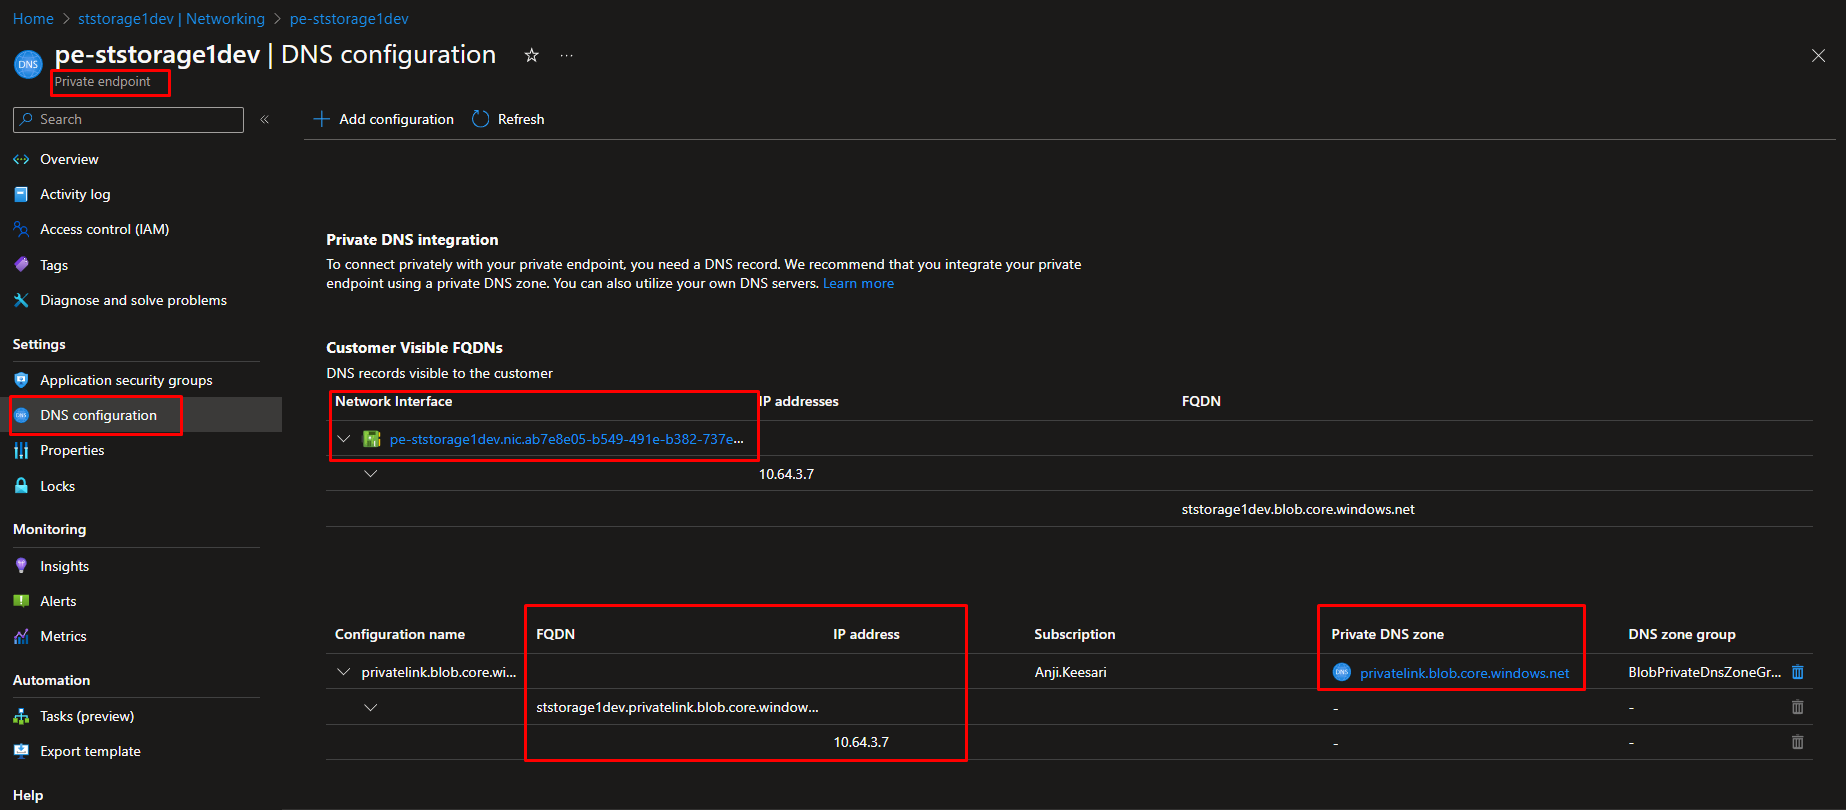Viewport: 1846px width, 810px height.
Task: Click the Application security groups shield icon
Action: coord(21,380)
